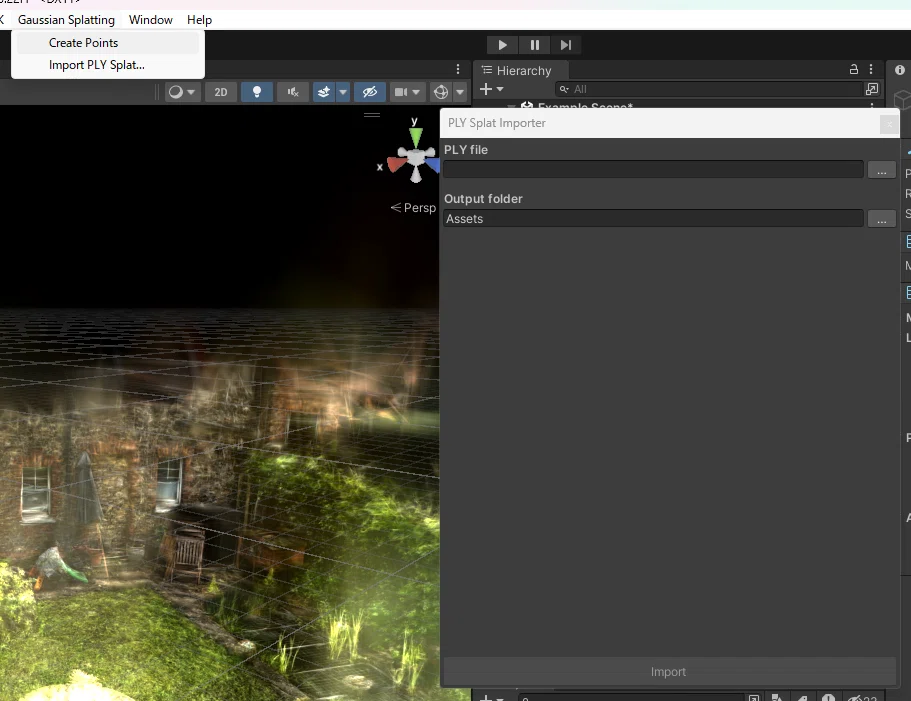Close the PLY Splat Importer window

click(x=889, y=124)
